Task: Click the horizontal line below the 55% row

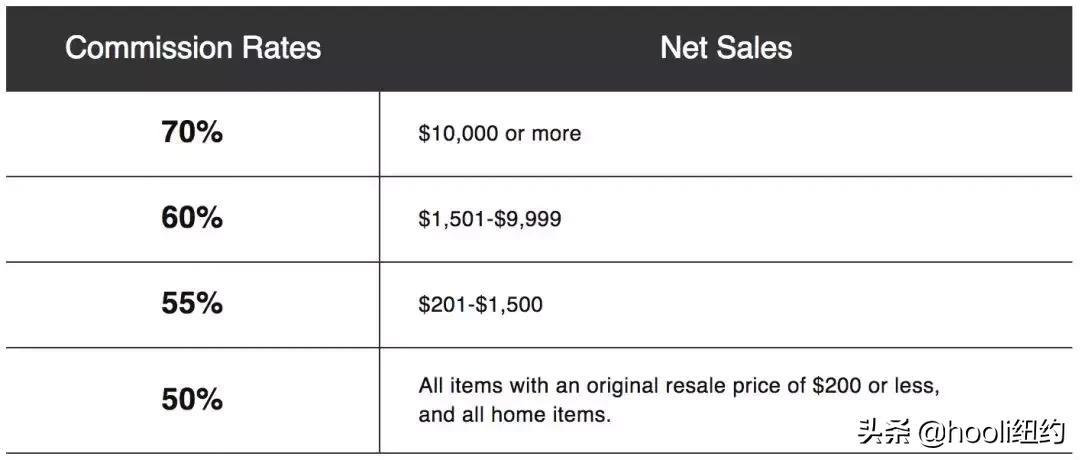Action: 540,348
